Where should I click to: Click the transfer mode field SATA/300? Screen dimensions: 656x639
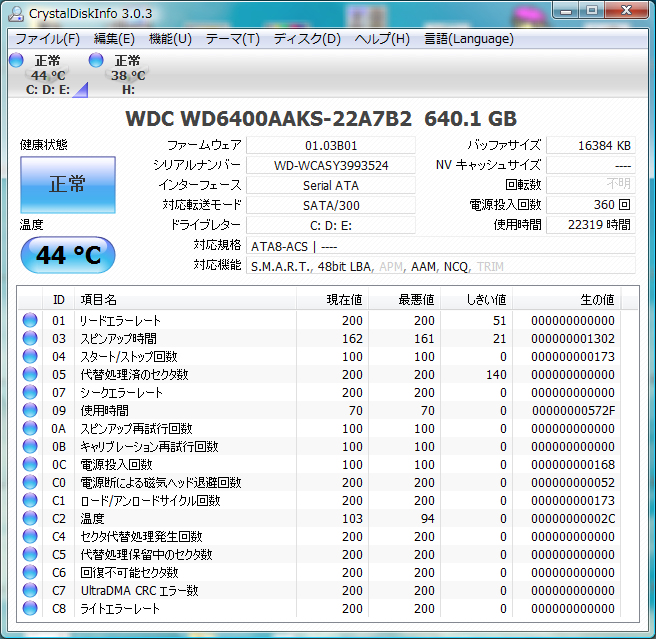pyautogui.click(x=331, y=205)
